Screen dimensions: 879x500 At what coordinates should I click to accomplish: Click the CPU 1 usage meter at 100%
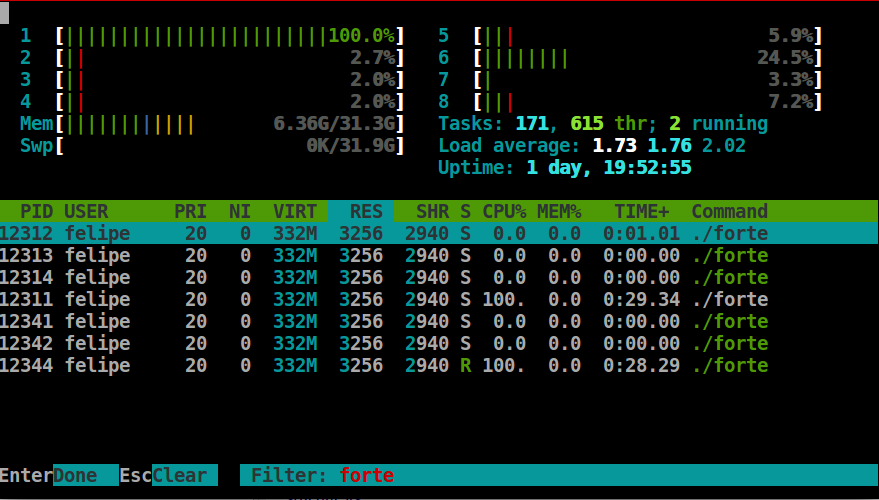click(230, 36)
